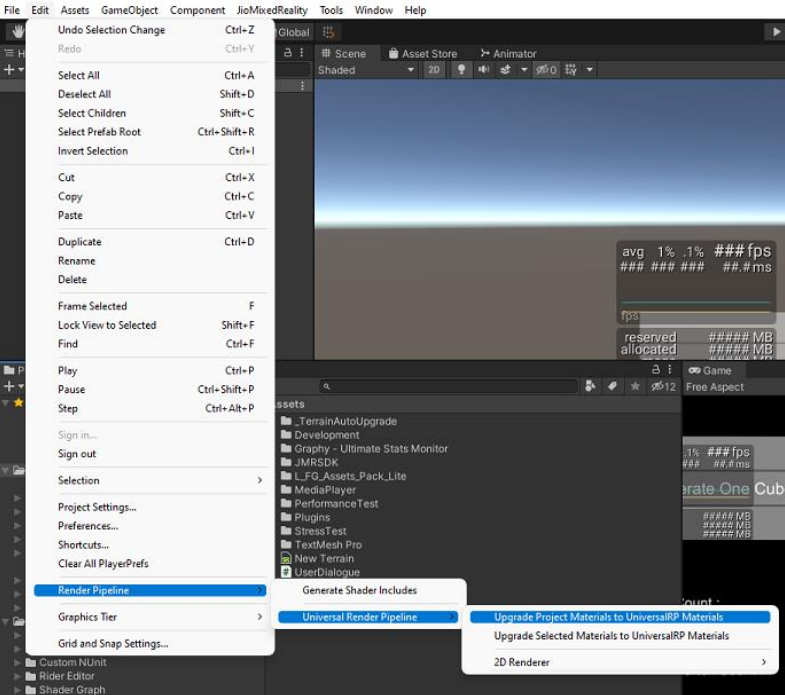Click the search-by-type icon in Project panel
The image size is (785, 695).
[590, 386]
